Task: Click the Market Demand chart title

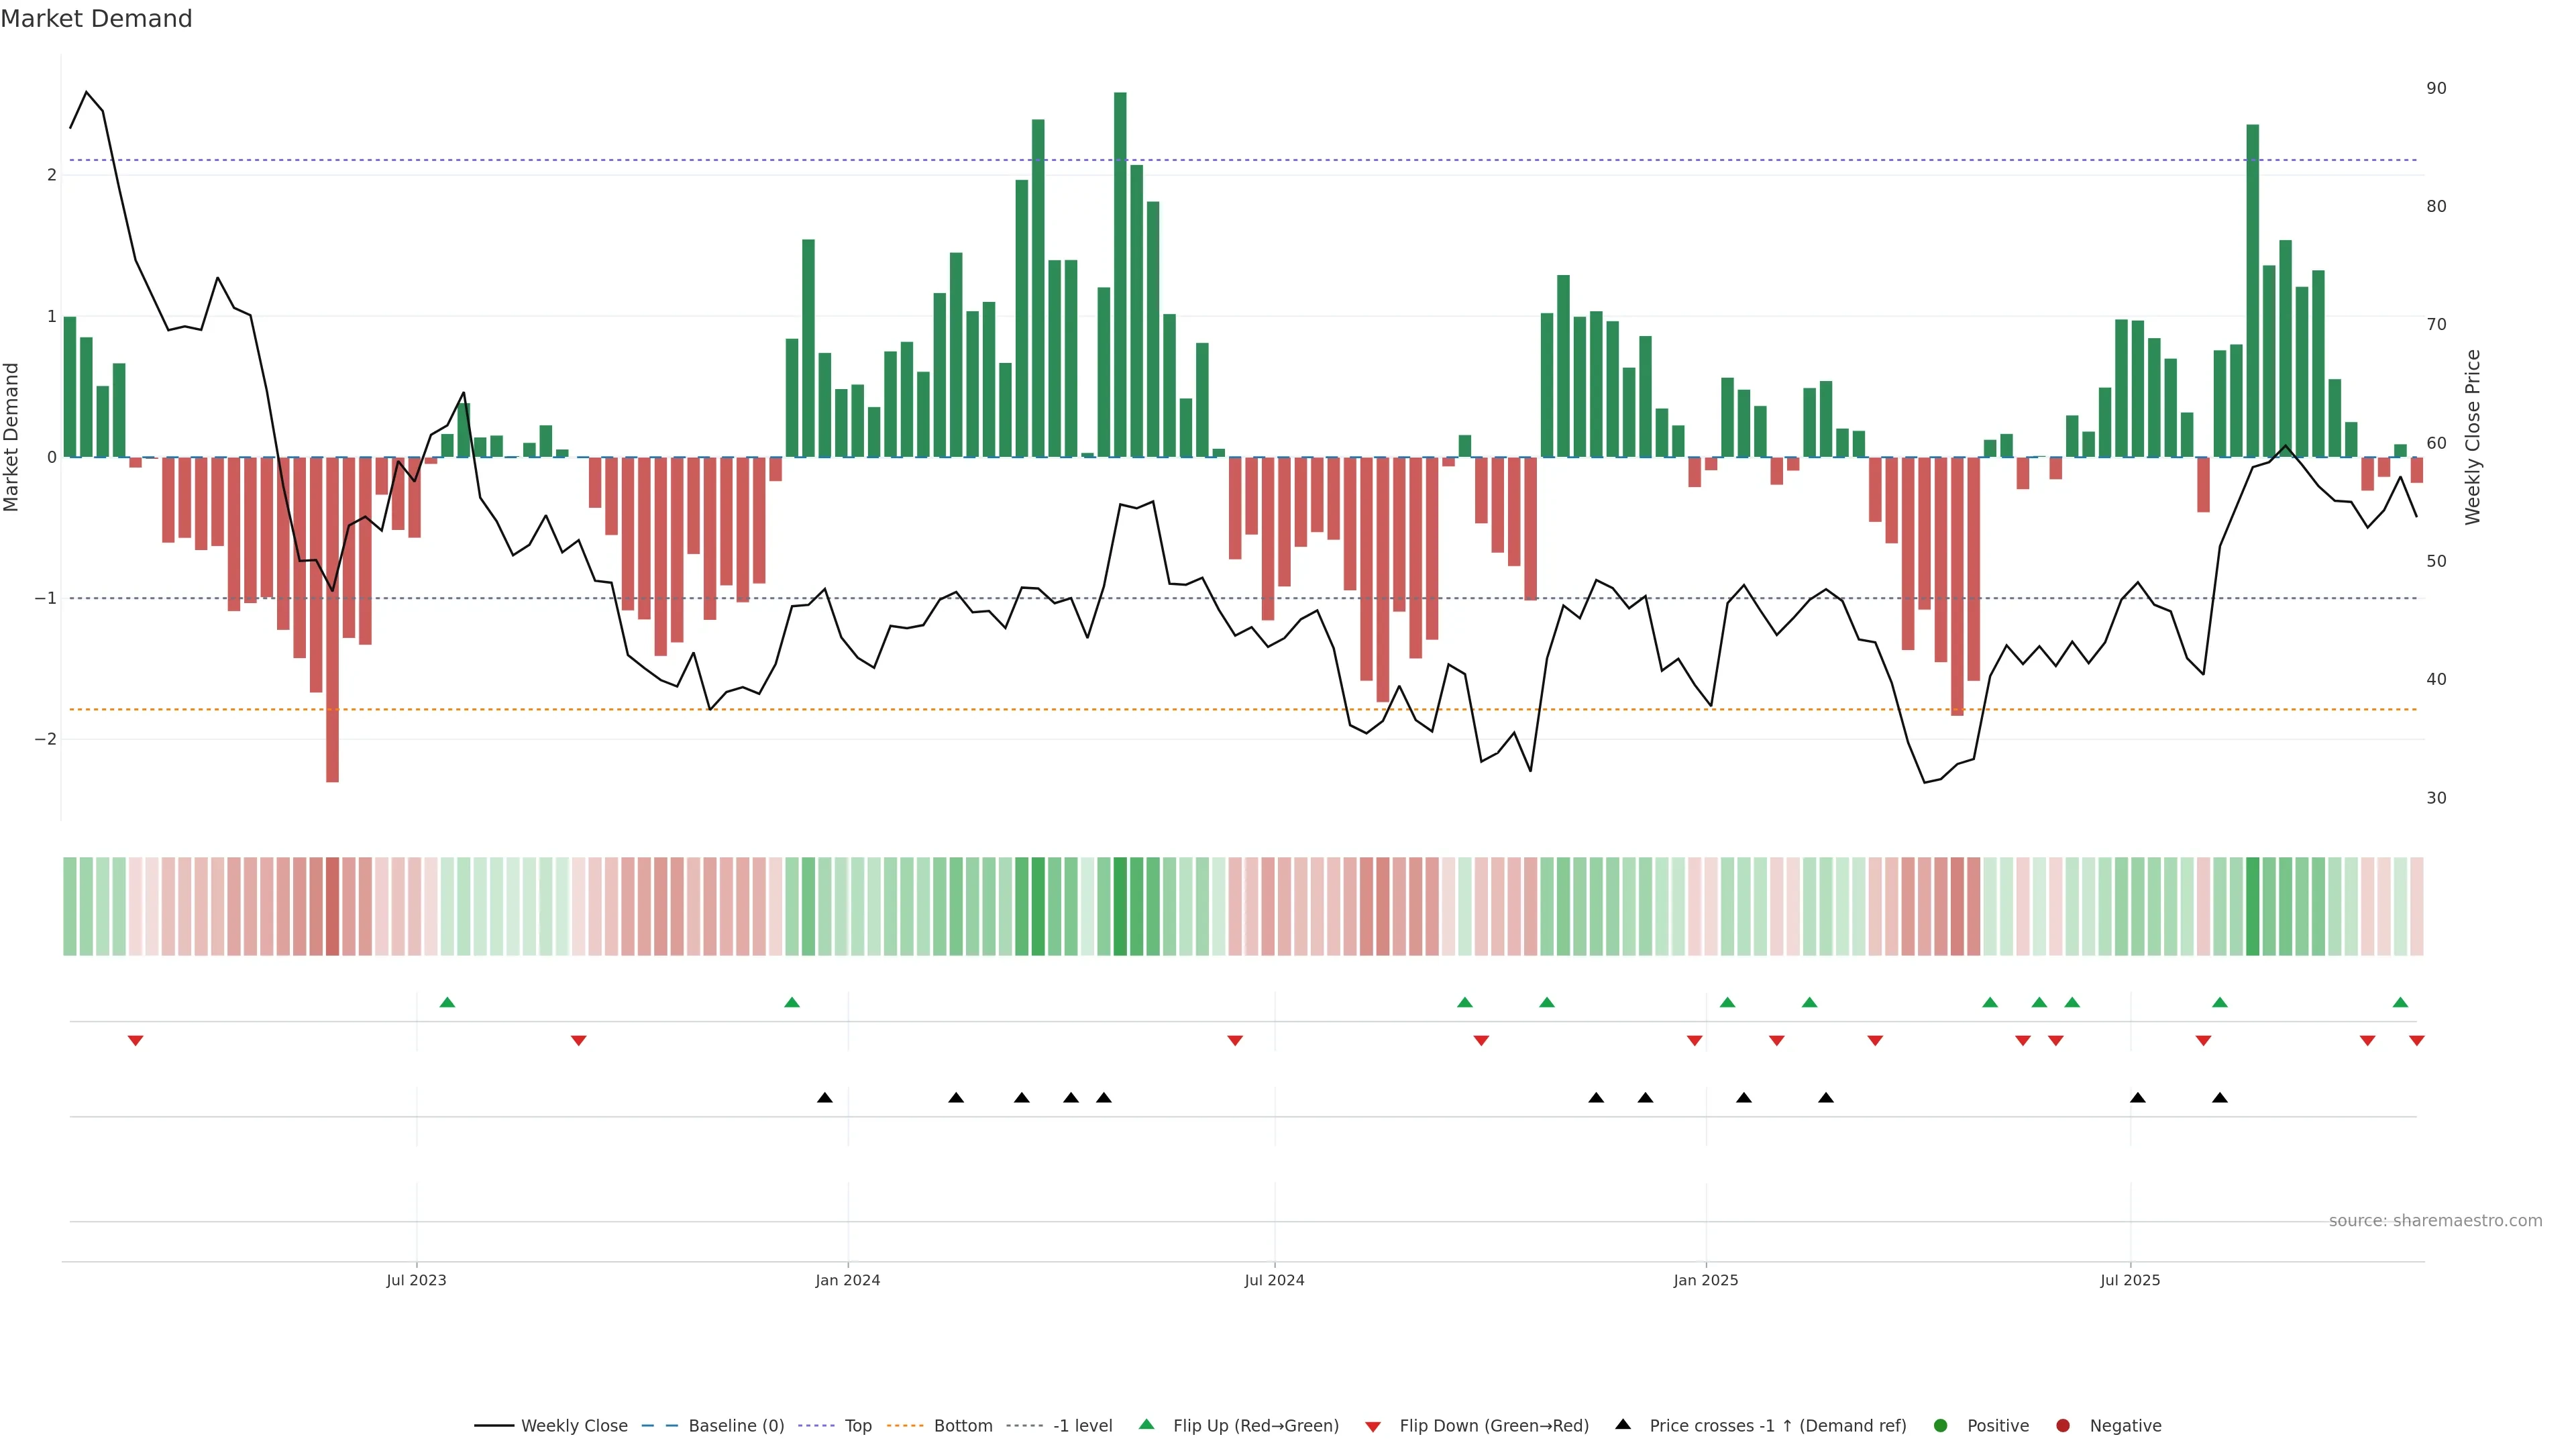Action: pyautogui.click(x=96, y=19)
